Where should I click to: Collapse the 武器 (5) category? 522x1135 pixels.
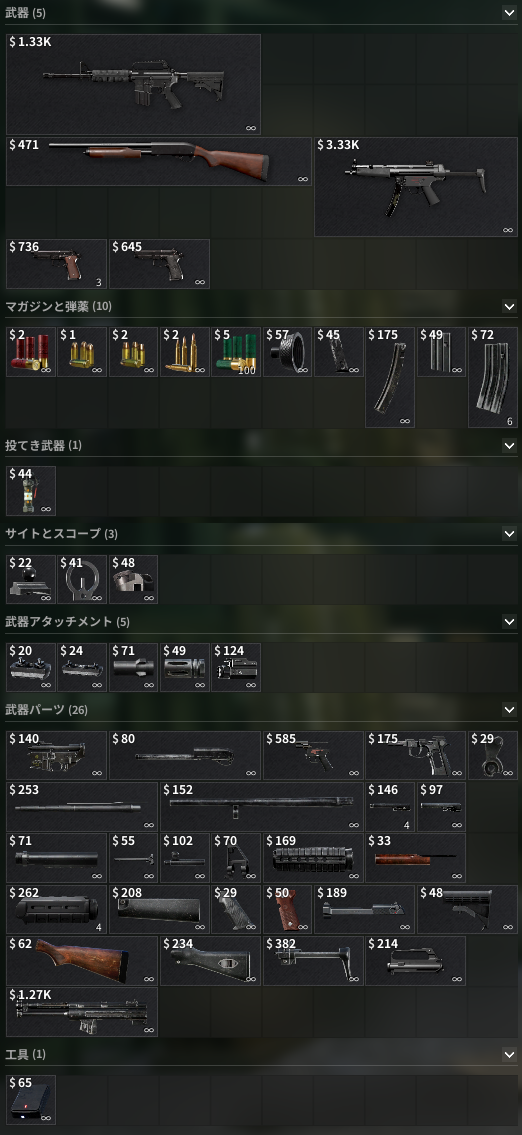[509, 12]
